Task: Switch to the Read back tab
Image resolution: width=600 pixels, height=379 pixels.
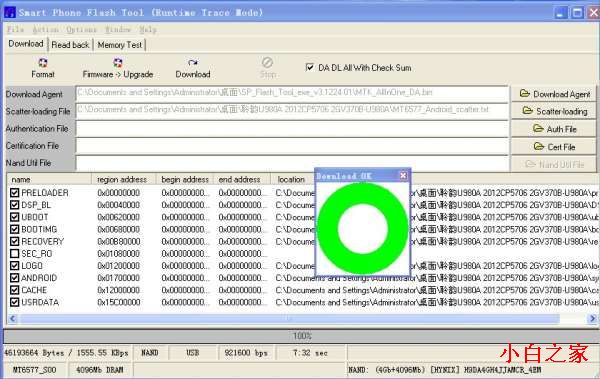Action: click(x=70, y=45)
